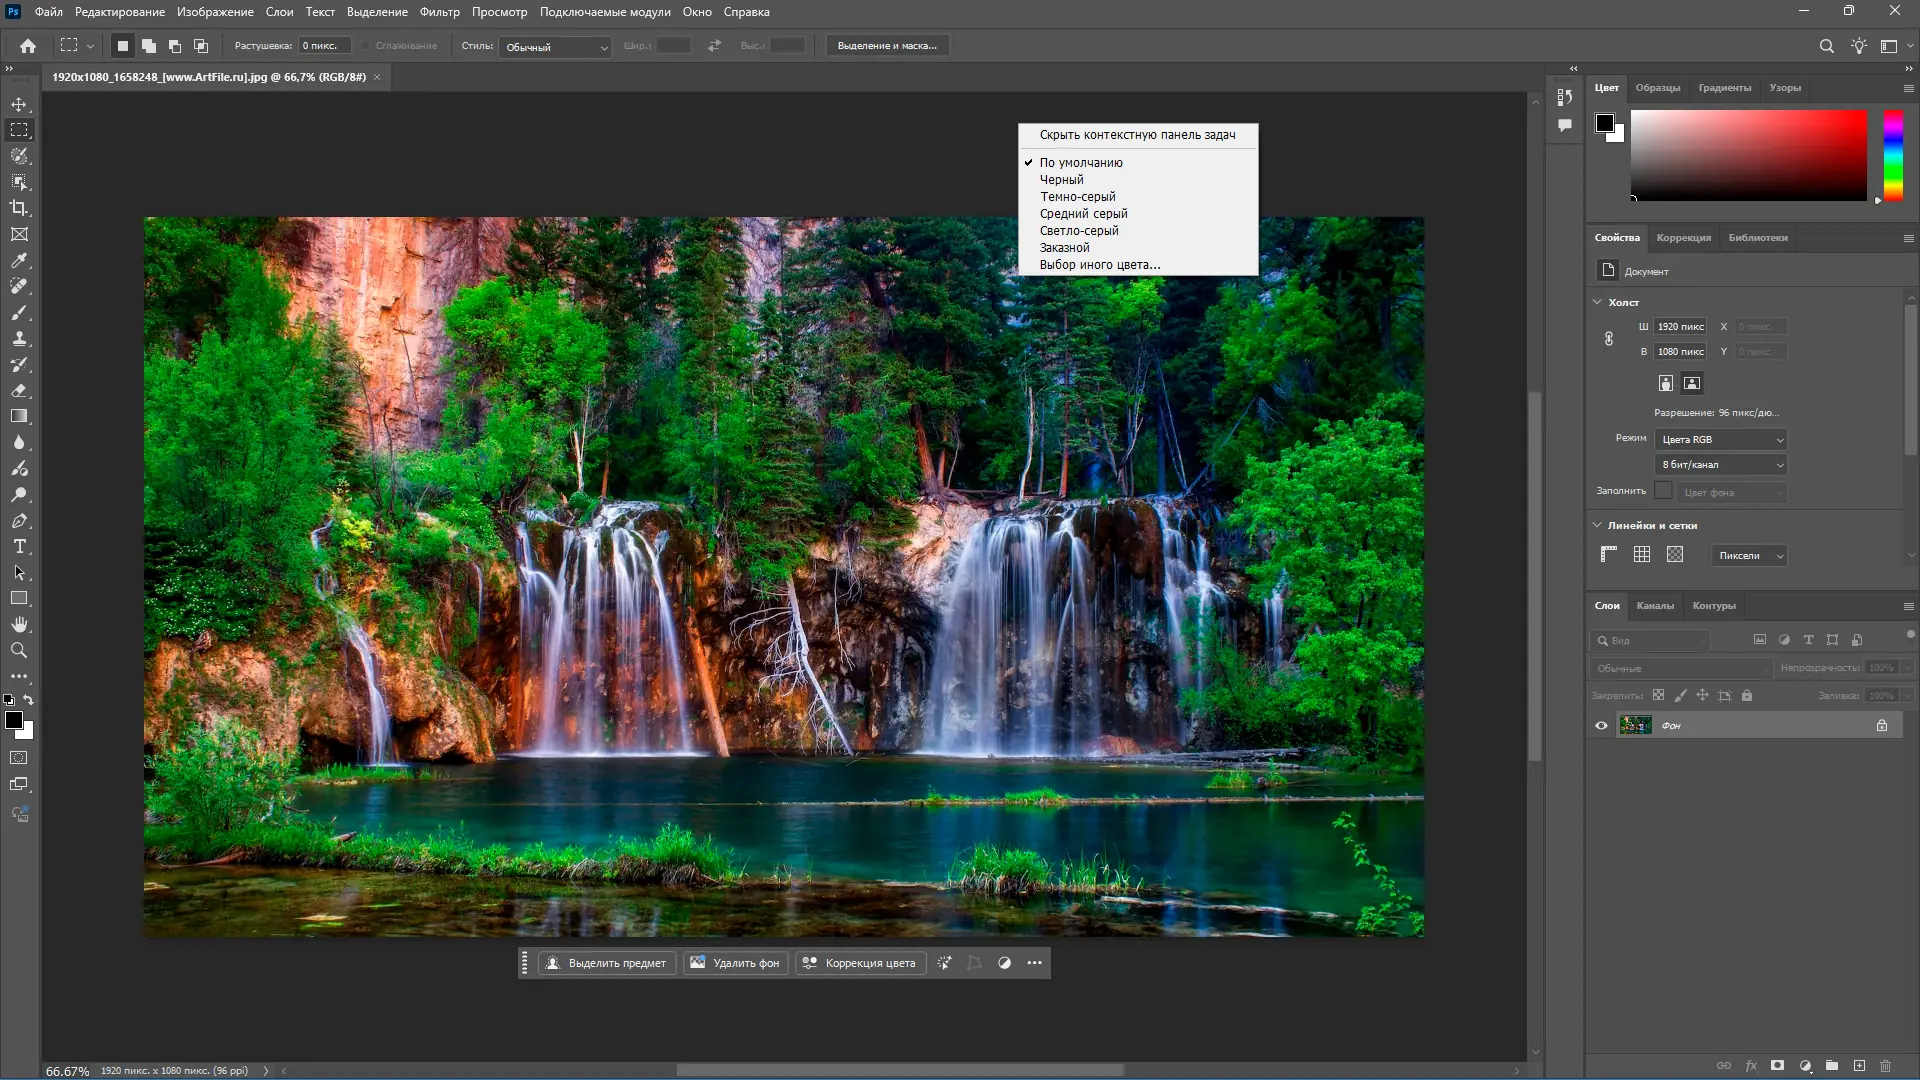
Task: Select the Crop tool
Action: click(19, 208)
